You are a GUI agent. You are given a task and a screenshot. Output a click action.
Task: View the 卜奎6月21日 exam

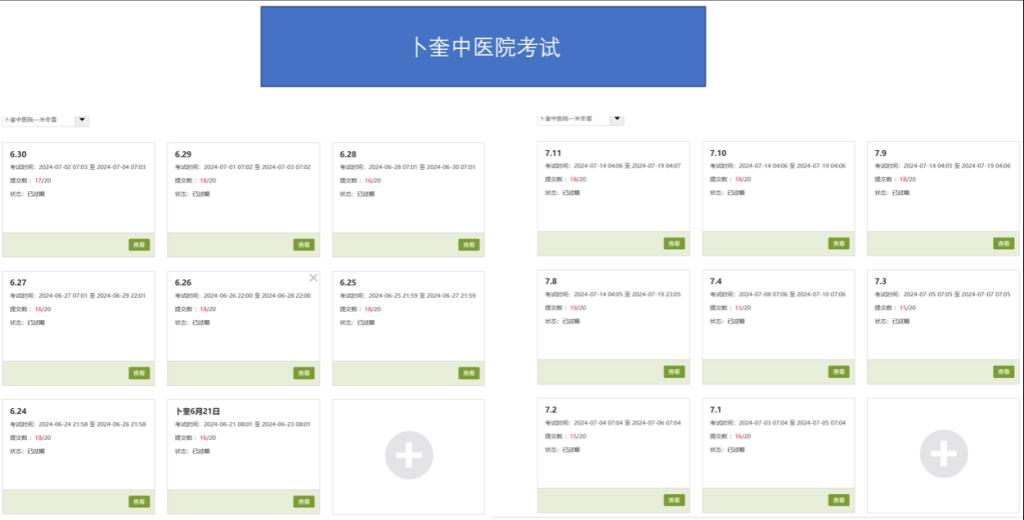(303, 501)
